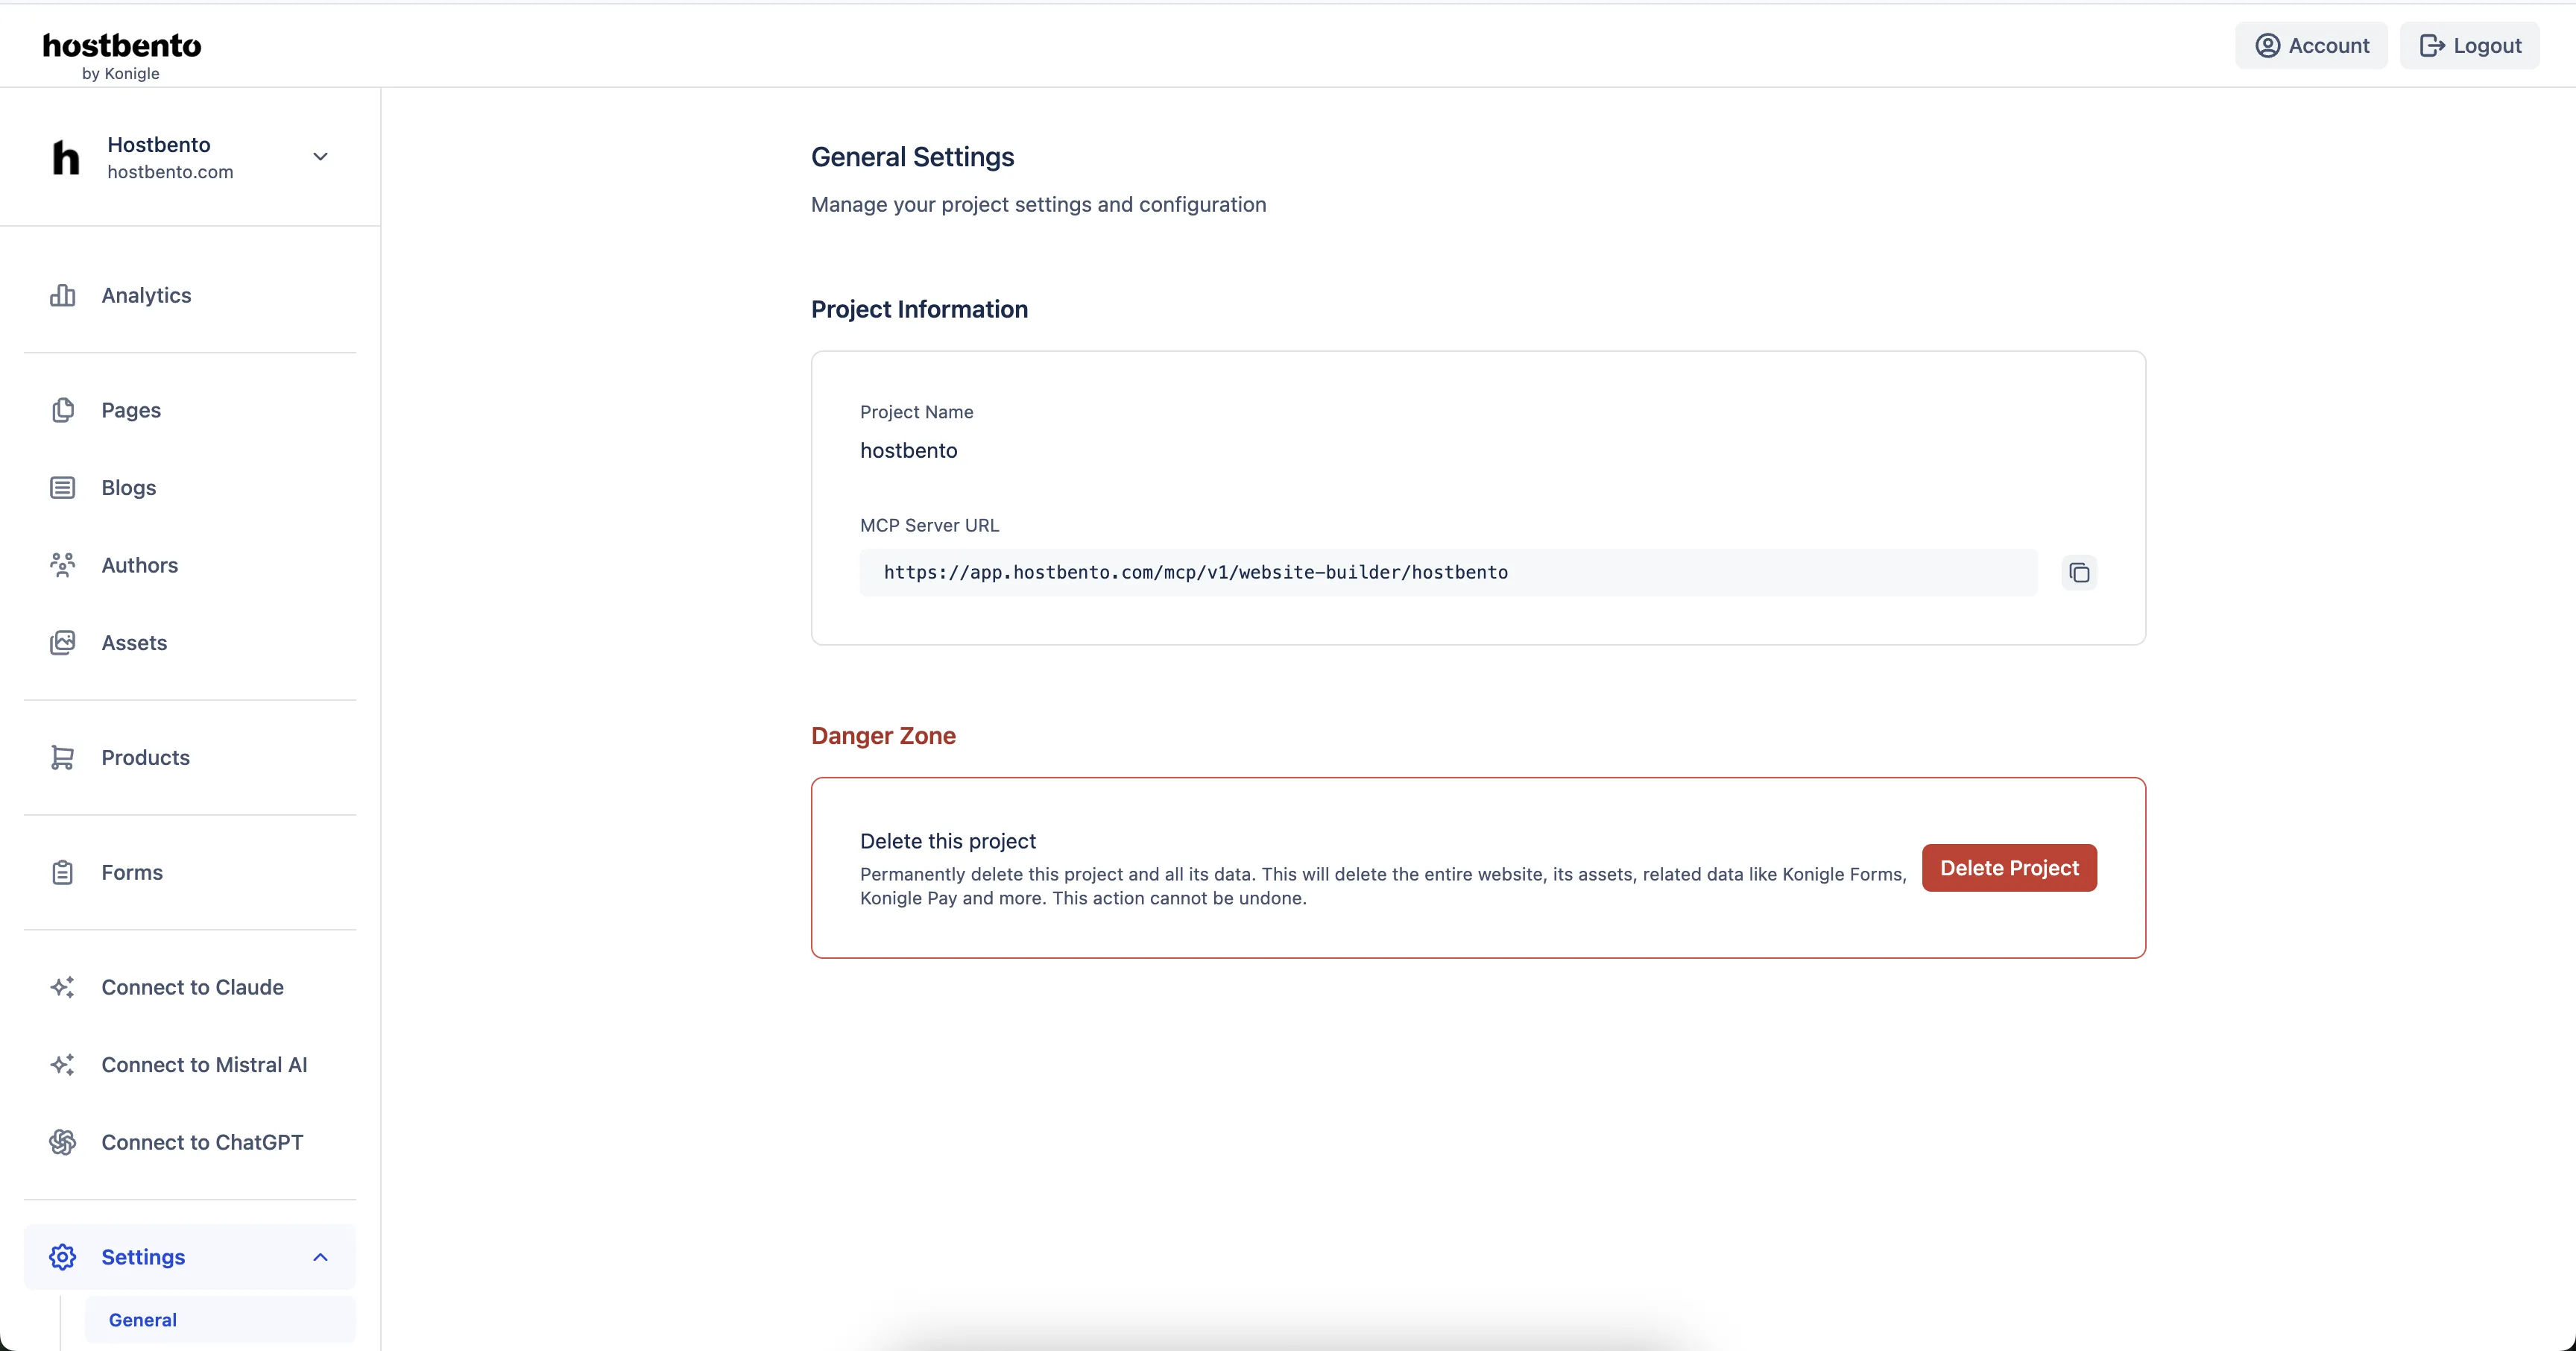Collapse the Settings section chevron
This screenshot has width=2576, height=1351.
point(319,1257)
